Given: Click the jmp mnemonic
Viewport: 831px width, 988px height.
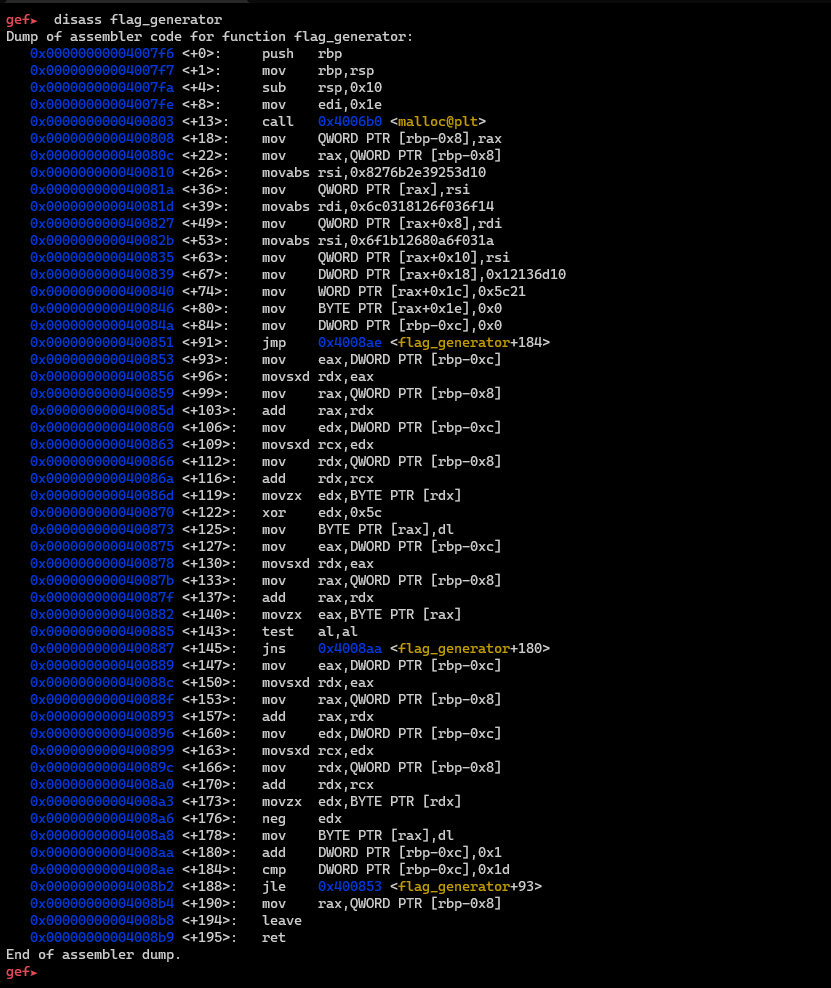Looking at the screenshot, I should pyautogui.click(x=274, y=343).
